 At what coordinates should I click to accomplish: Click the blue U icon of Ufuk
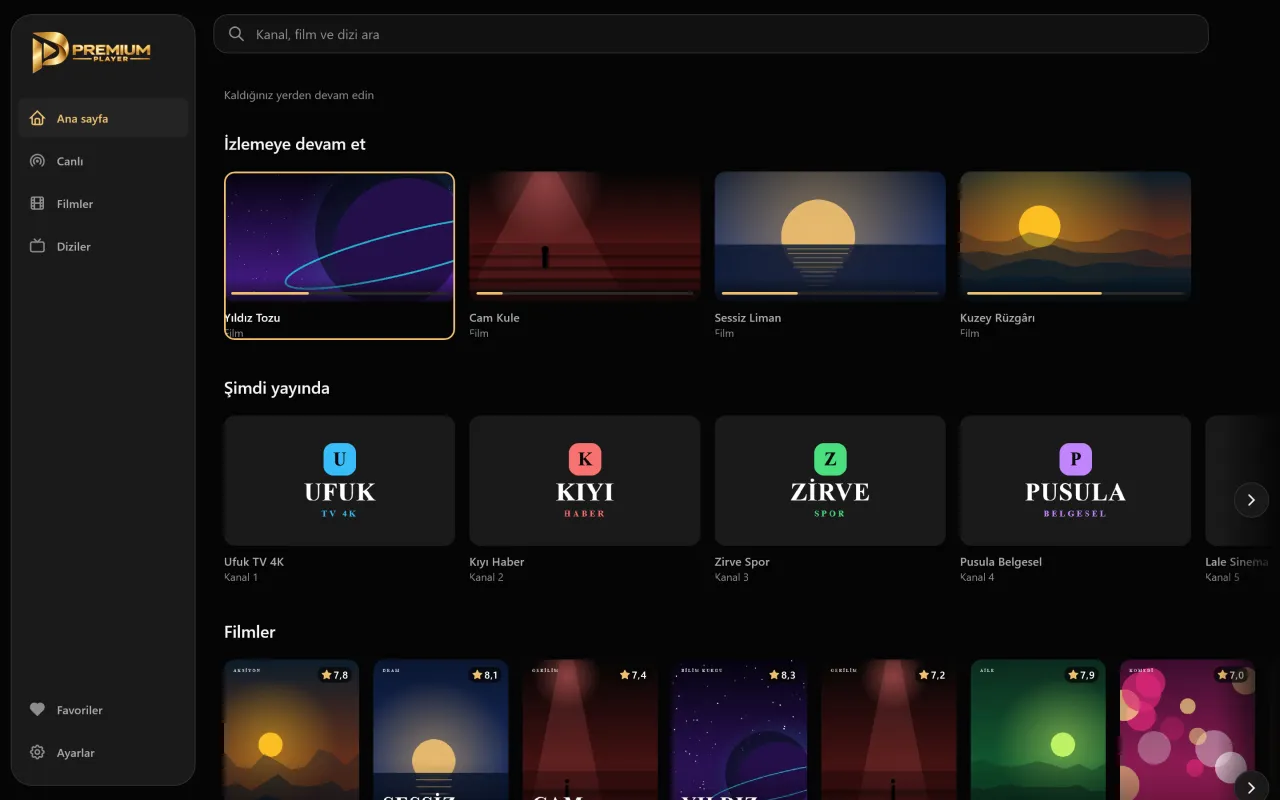tap(340, 459)
